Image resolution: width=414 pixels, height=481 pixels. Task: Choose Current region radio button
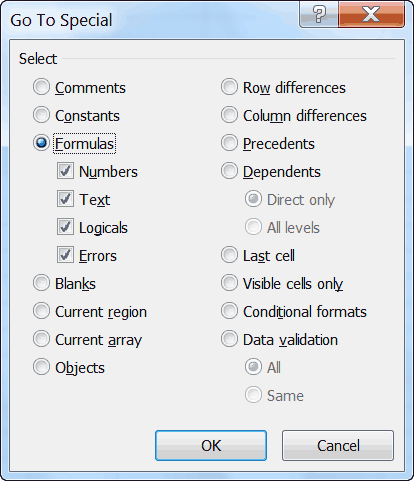click(41, 311)
